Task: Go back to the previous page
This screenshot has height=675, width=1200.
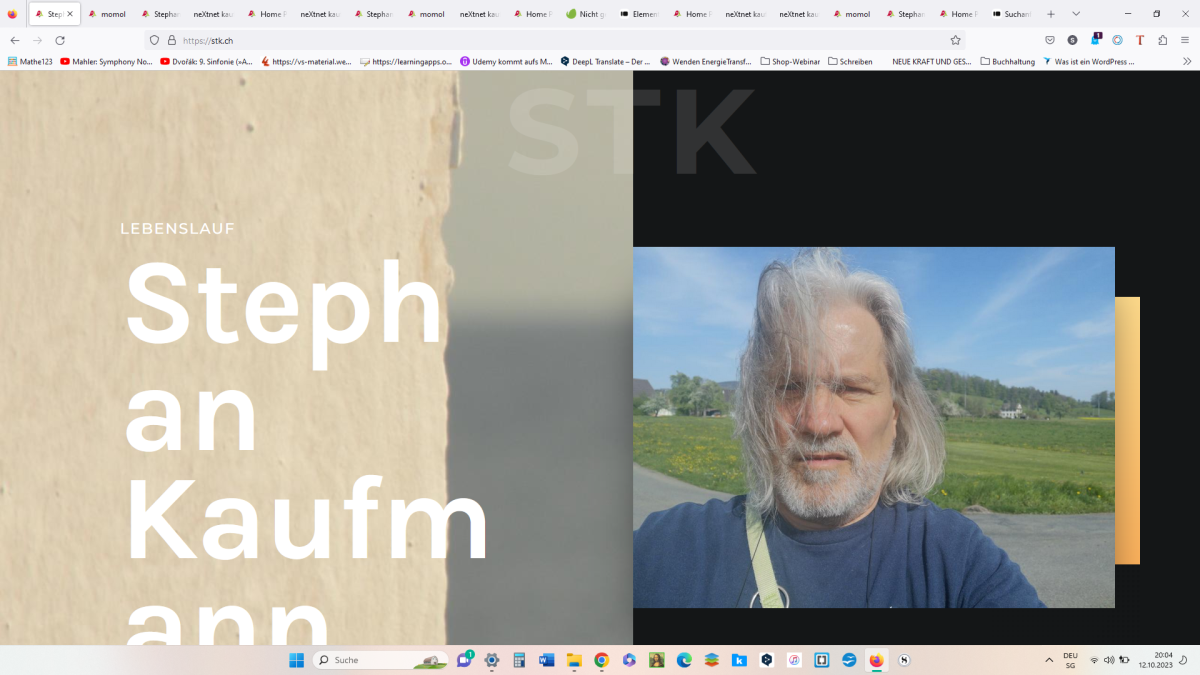Action: (x=14, y=40)
